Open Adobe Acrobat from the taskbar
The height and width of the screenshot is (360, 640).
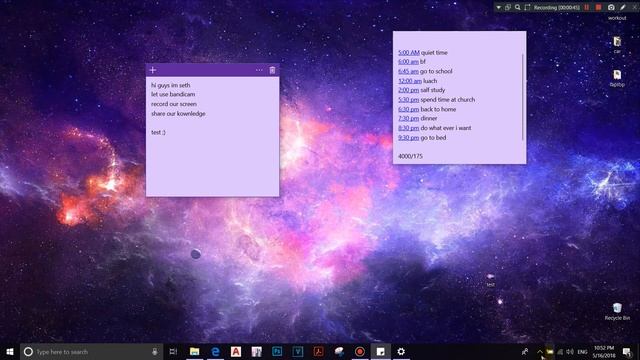click(x=318, y=351)
